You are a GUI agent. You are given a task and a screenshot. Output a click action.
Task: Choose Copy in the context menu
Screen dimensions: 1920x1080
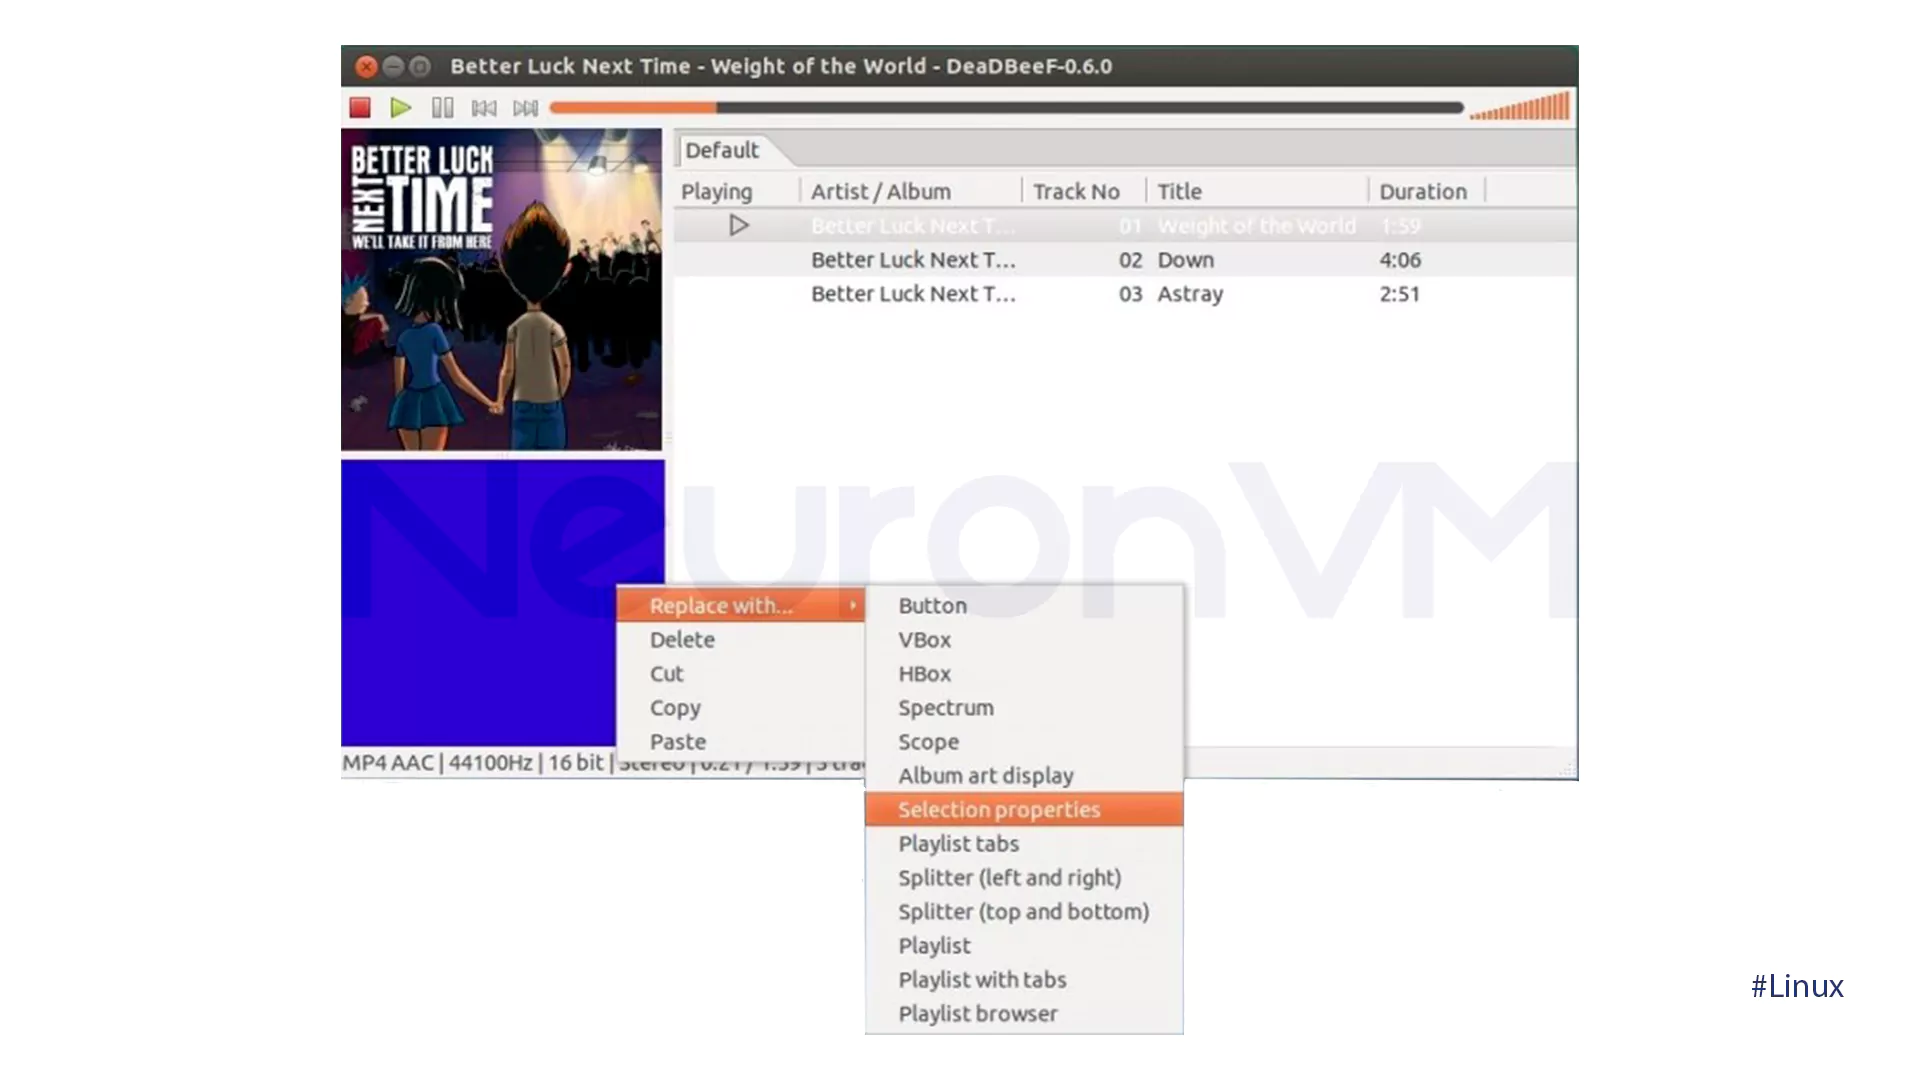pos(740,708)
